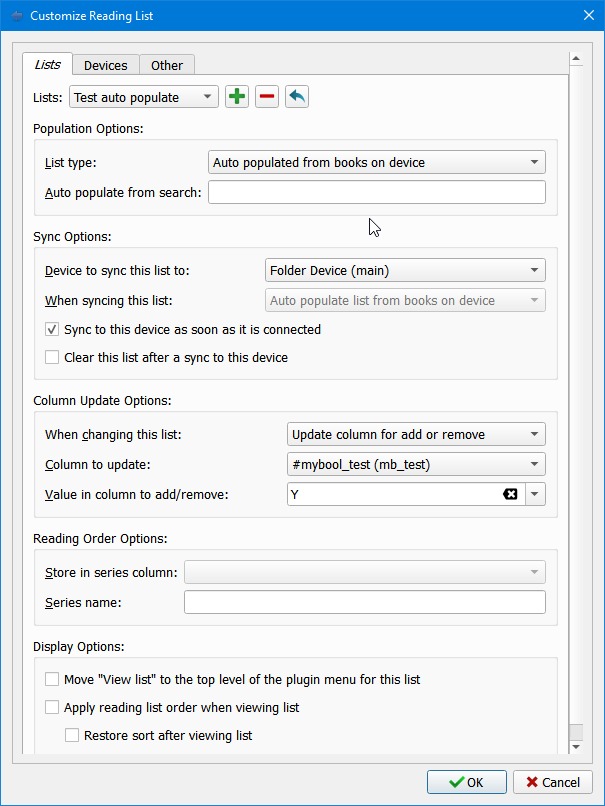Click the calibre icon in the title bar
Image resolution: width=605 pixels, height=806 pixels.
click(14, 16)
